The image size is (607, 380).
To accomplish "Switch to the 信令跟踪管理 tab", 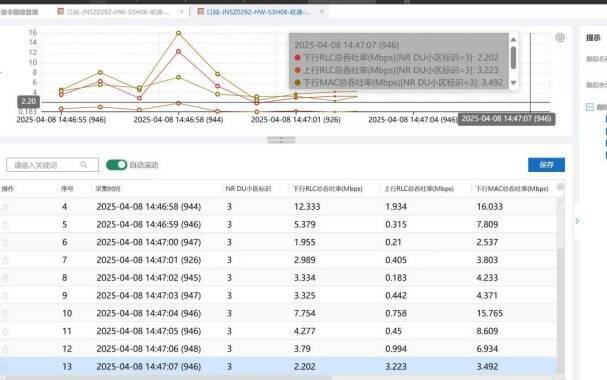I will [19, 12].
